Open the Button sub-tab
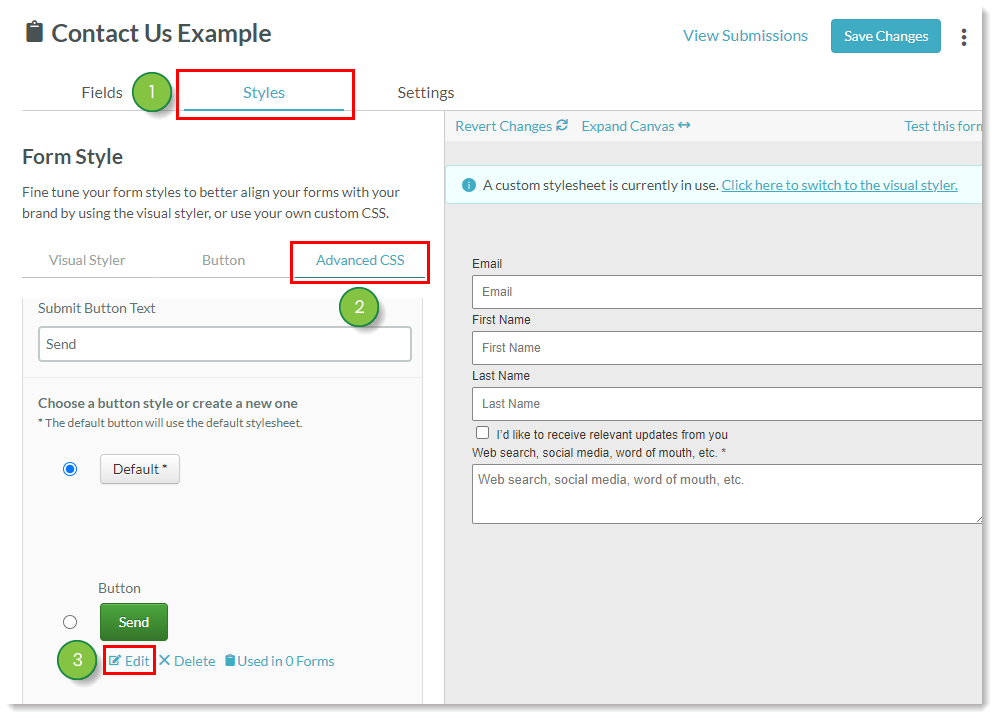The height and width of the screenshot is (719, 997). tap(223, 260)
